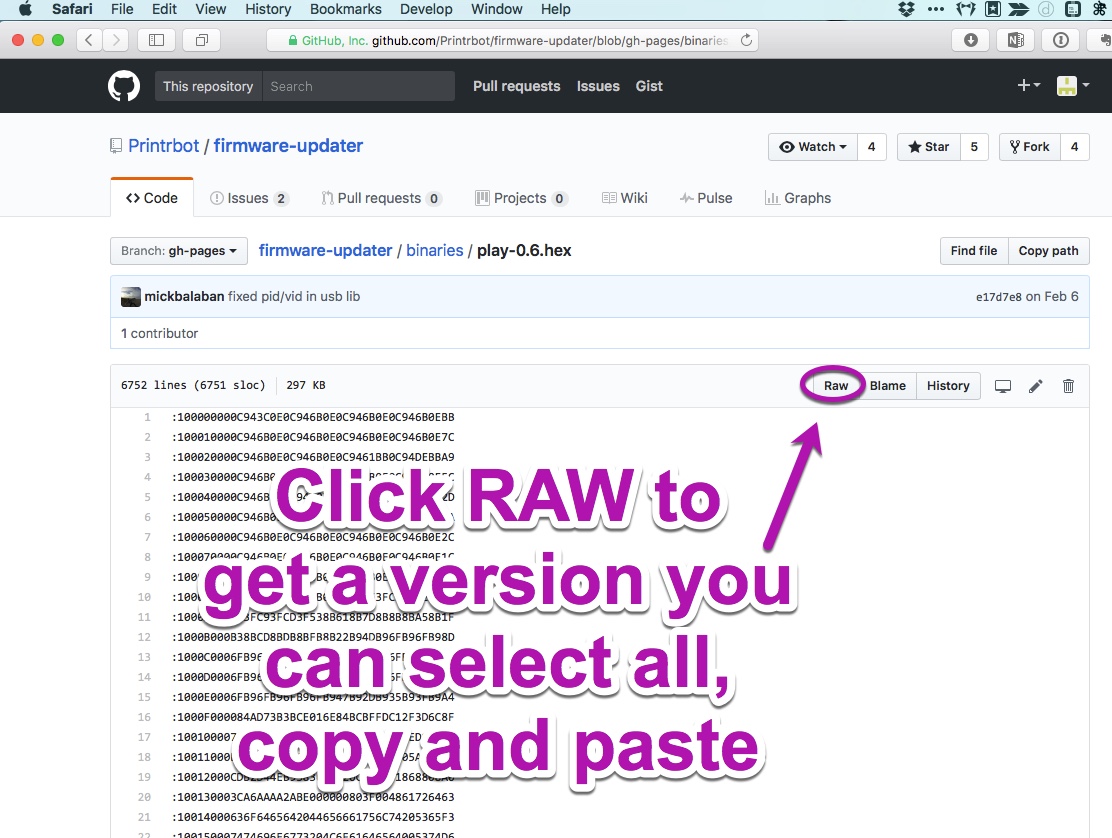Reload the page with refresh icon

746,40
